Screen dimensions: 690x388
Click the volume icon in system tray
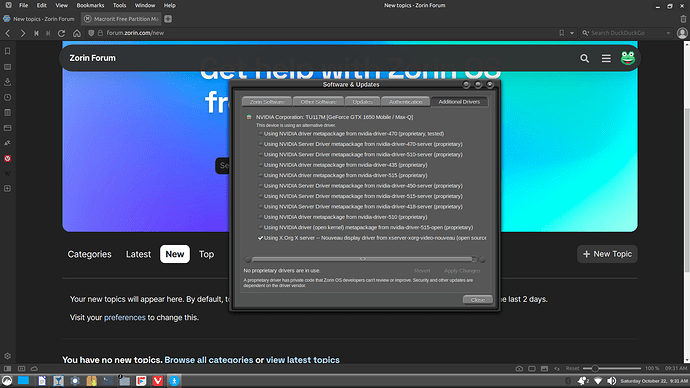click(x=611, y=381)
